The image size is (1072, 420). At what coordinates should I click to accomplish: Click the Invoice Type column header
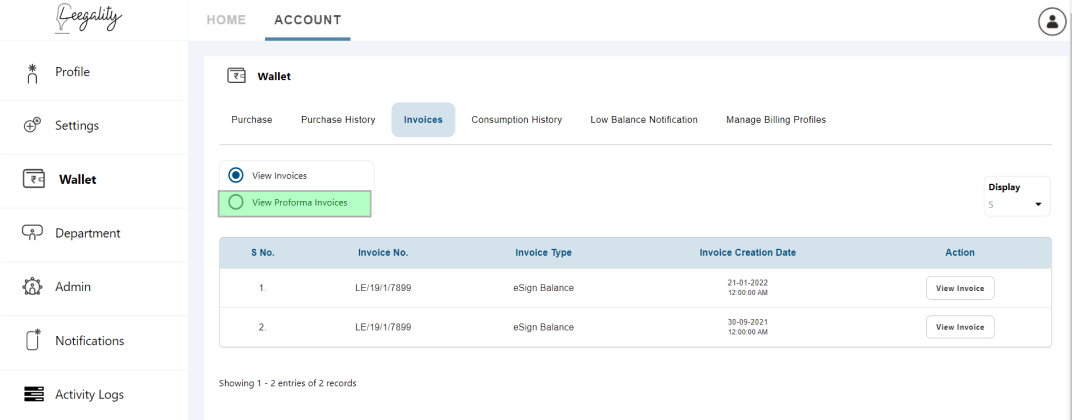click(544, 252)
